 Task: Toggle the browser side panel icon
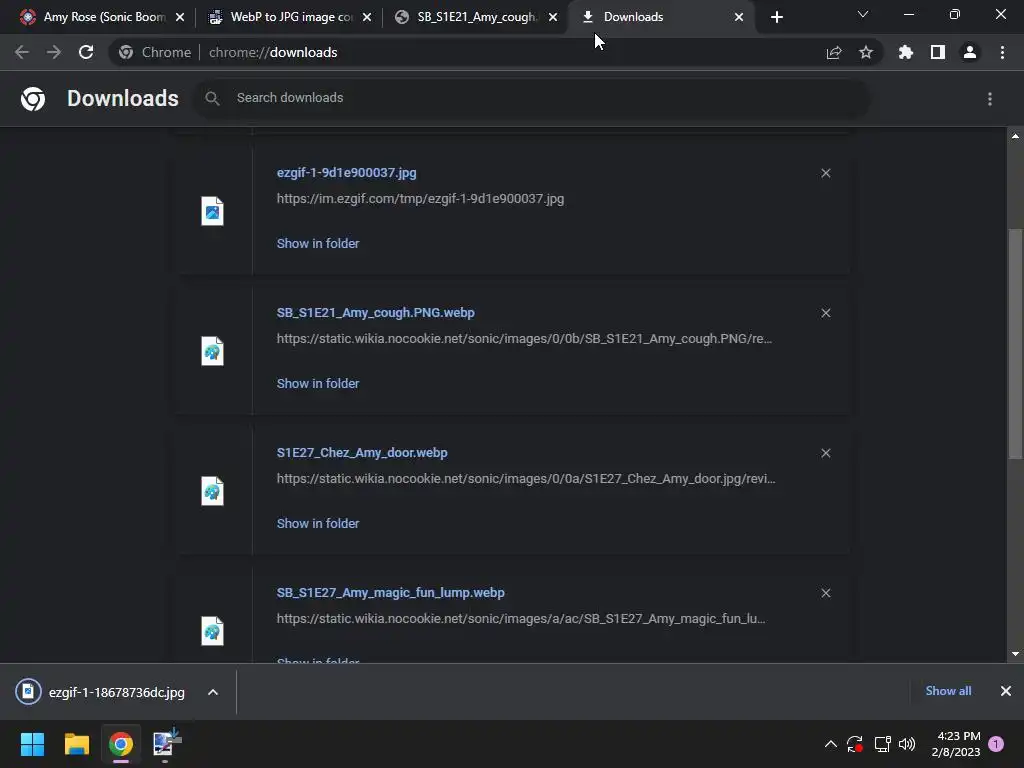(938, 52)
